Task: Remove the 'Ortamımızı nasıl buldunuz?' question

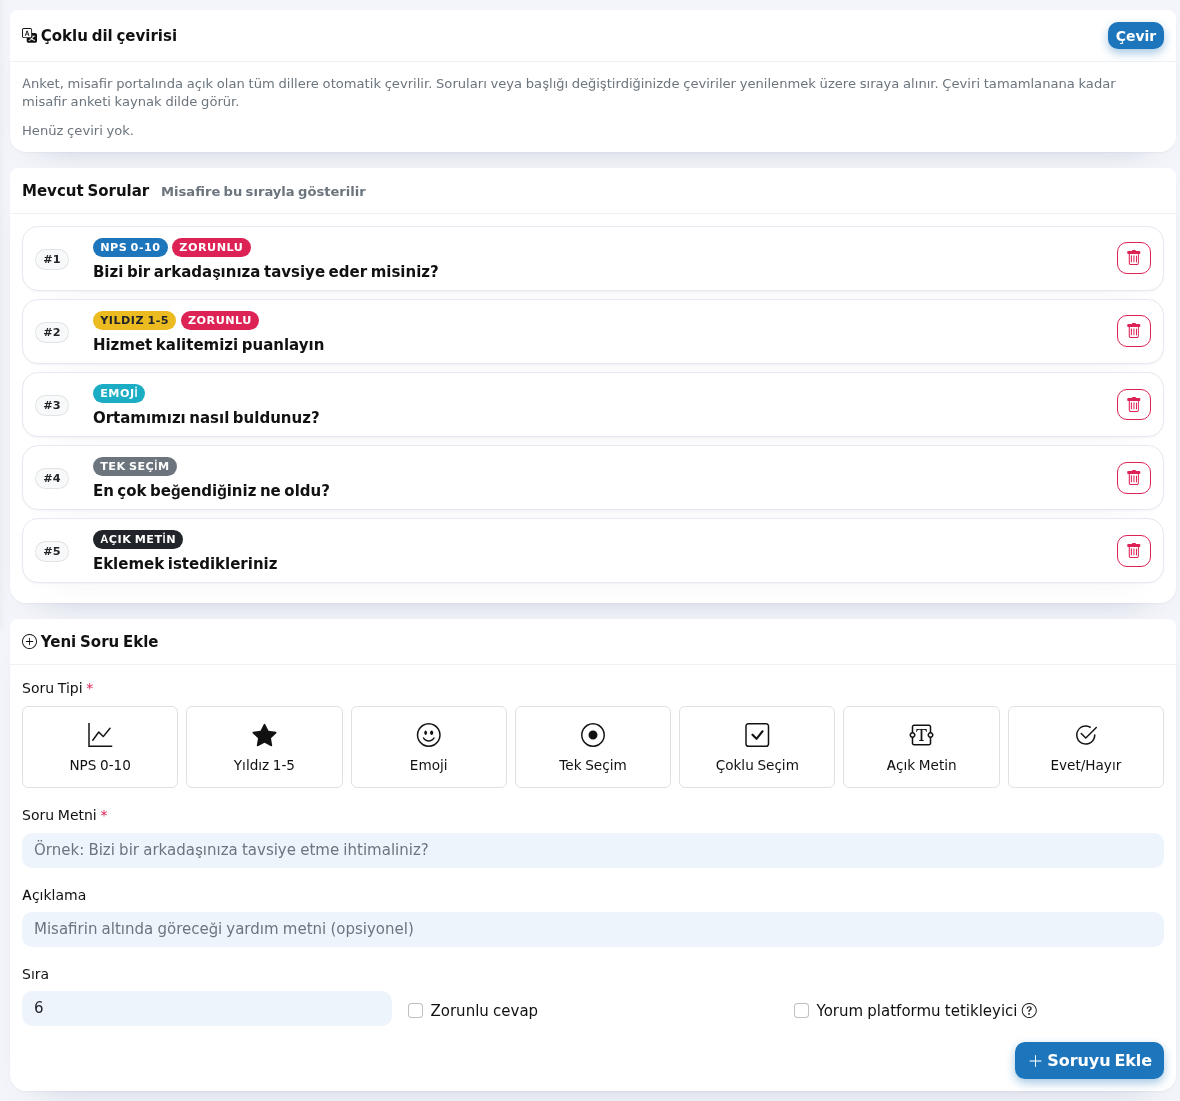Action: coord(1133,404)
